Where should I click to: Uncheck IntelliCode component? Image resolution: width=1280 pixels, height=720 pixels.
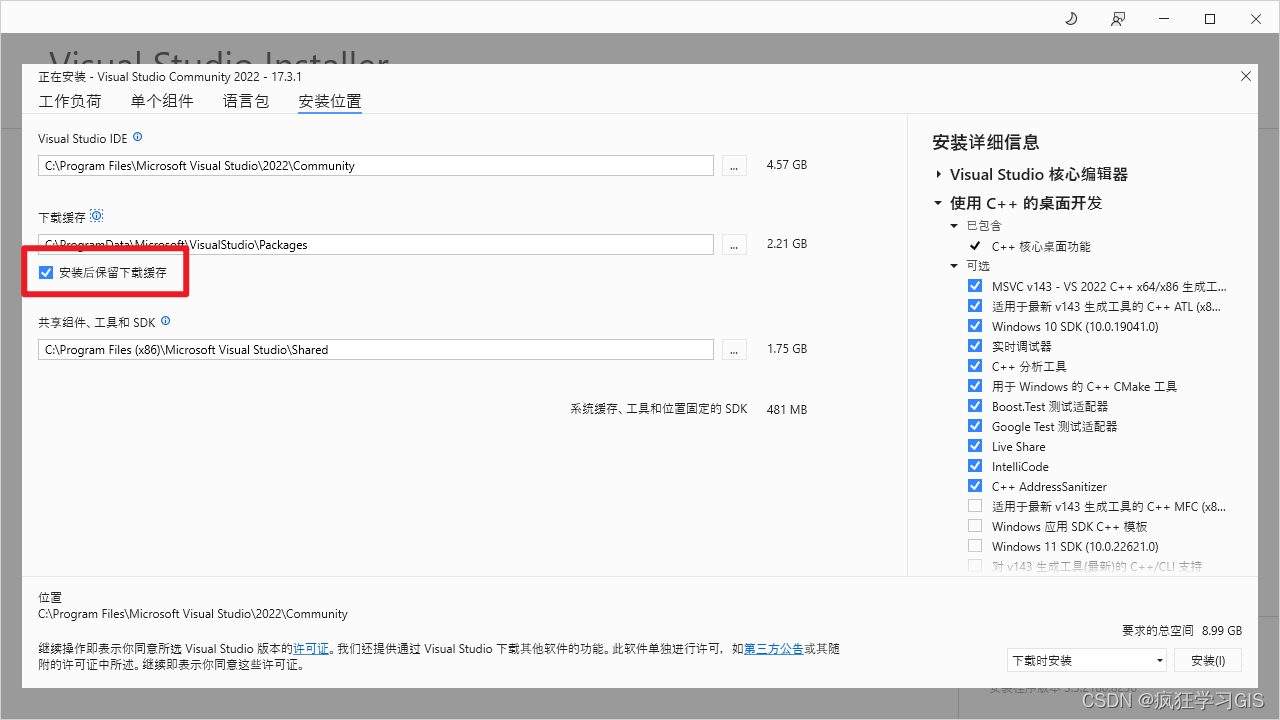point(975,466)
